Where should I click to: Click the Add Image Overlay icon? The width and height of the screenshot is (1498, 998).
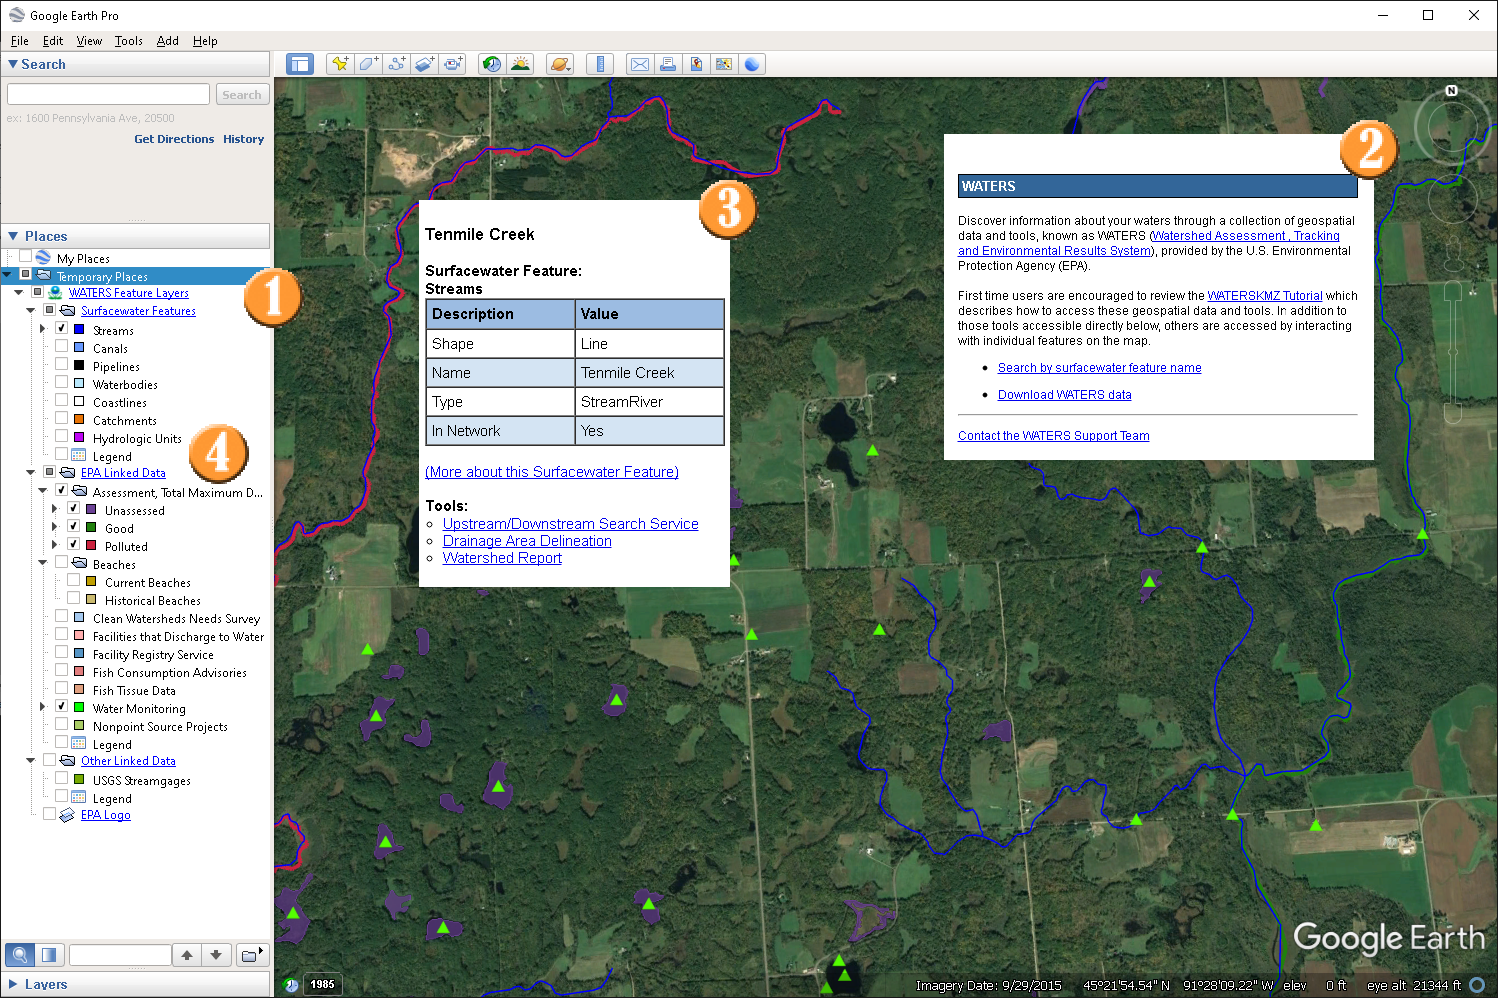pyautogui.click(x=424, y=64)
